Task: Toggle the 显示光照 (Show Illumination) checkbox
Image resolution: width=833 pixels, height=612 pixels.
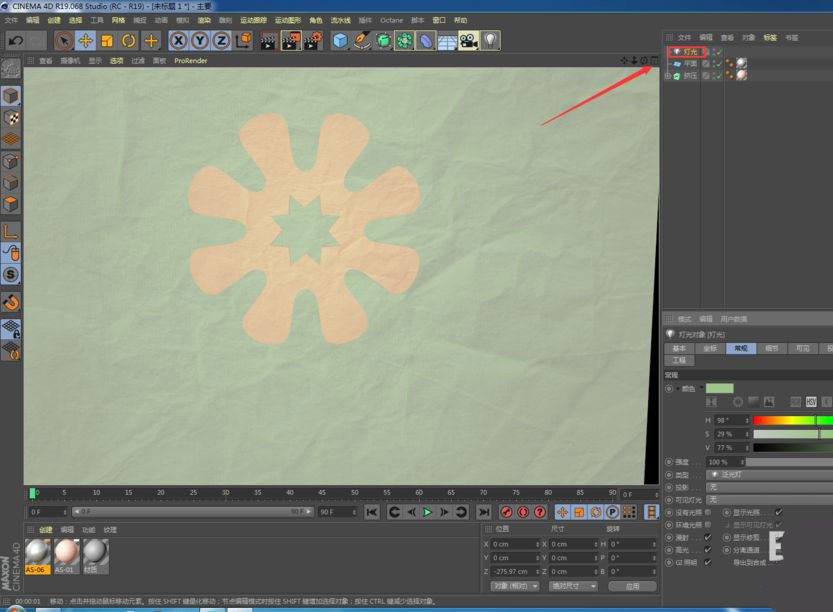Action: coord(778,512)
